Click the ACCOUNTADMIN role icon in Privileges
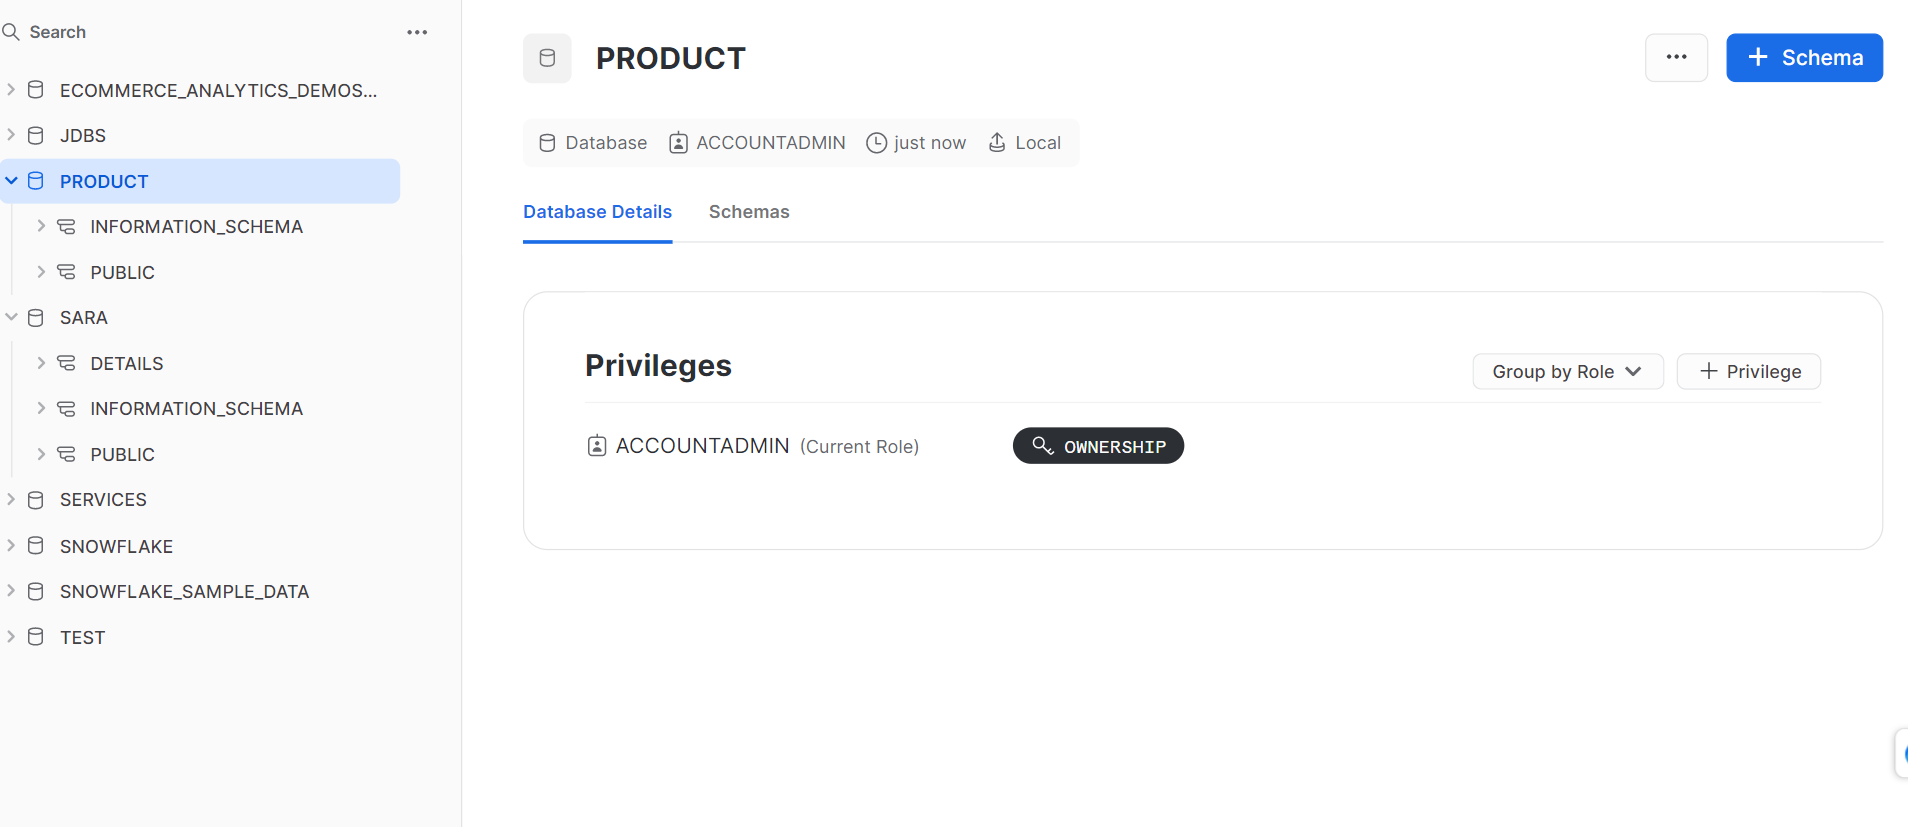The image size is (1908, 827). tap(597, 446)
